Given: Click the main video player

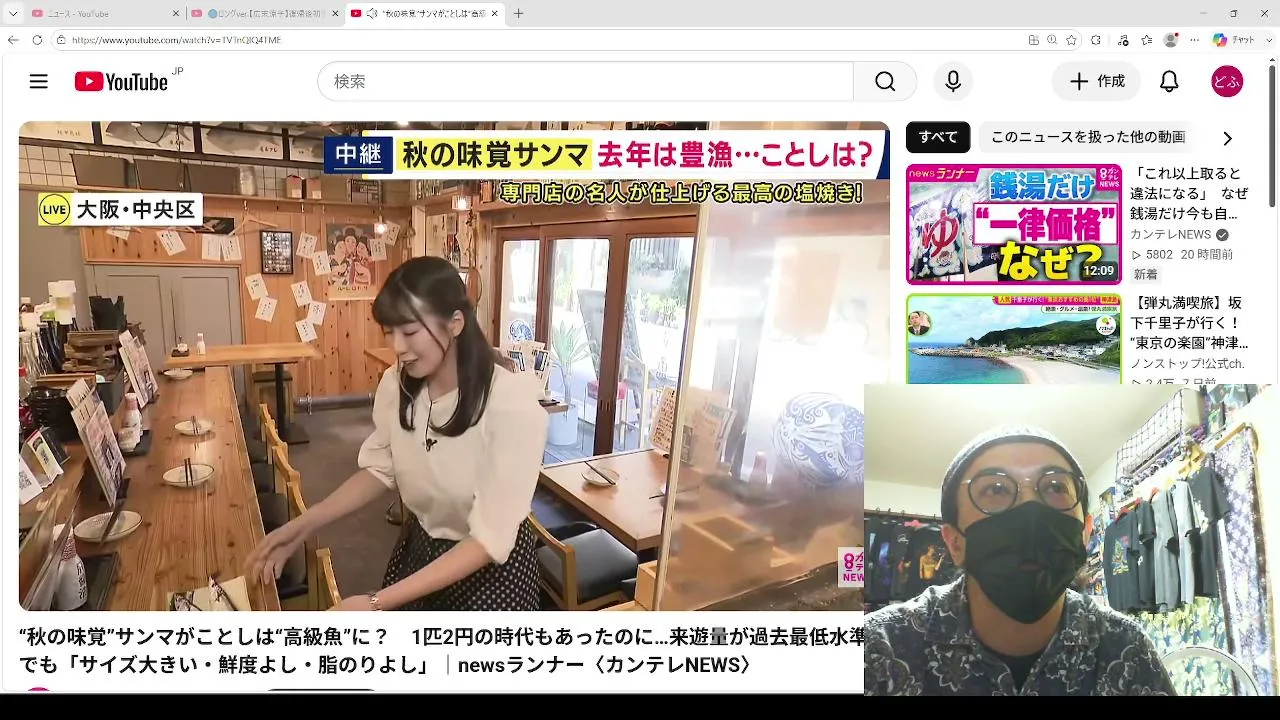Looking at the screenshot, I should coord(454,366).
